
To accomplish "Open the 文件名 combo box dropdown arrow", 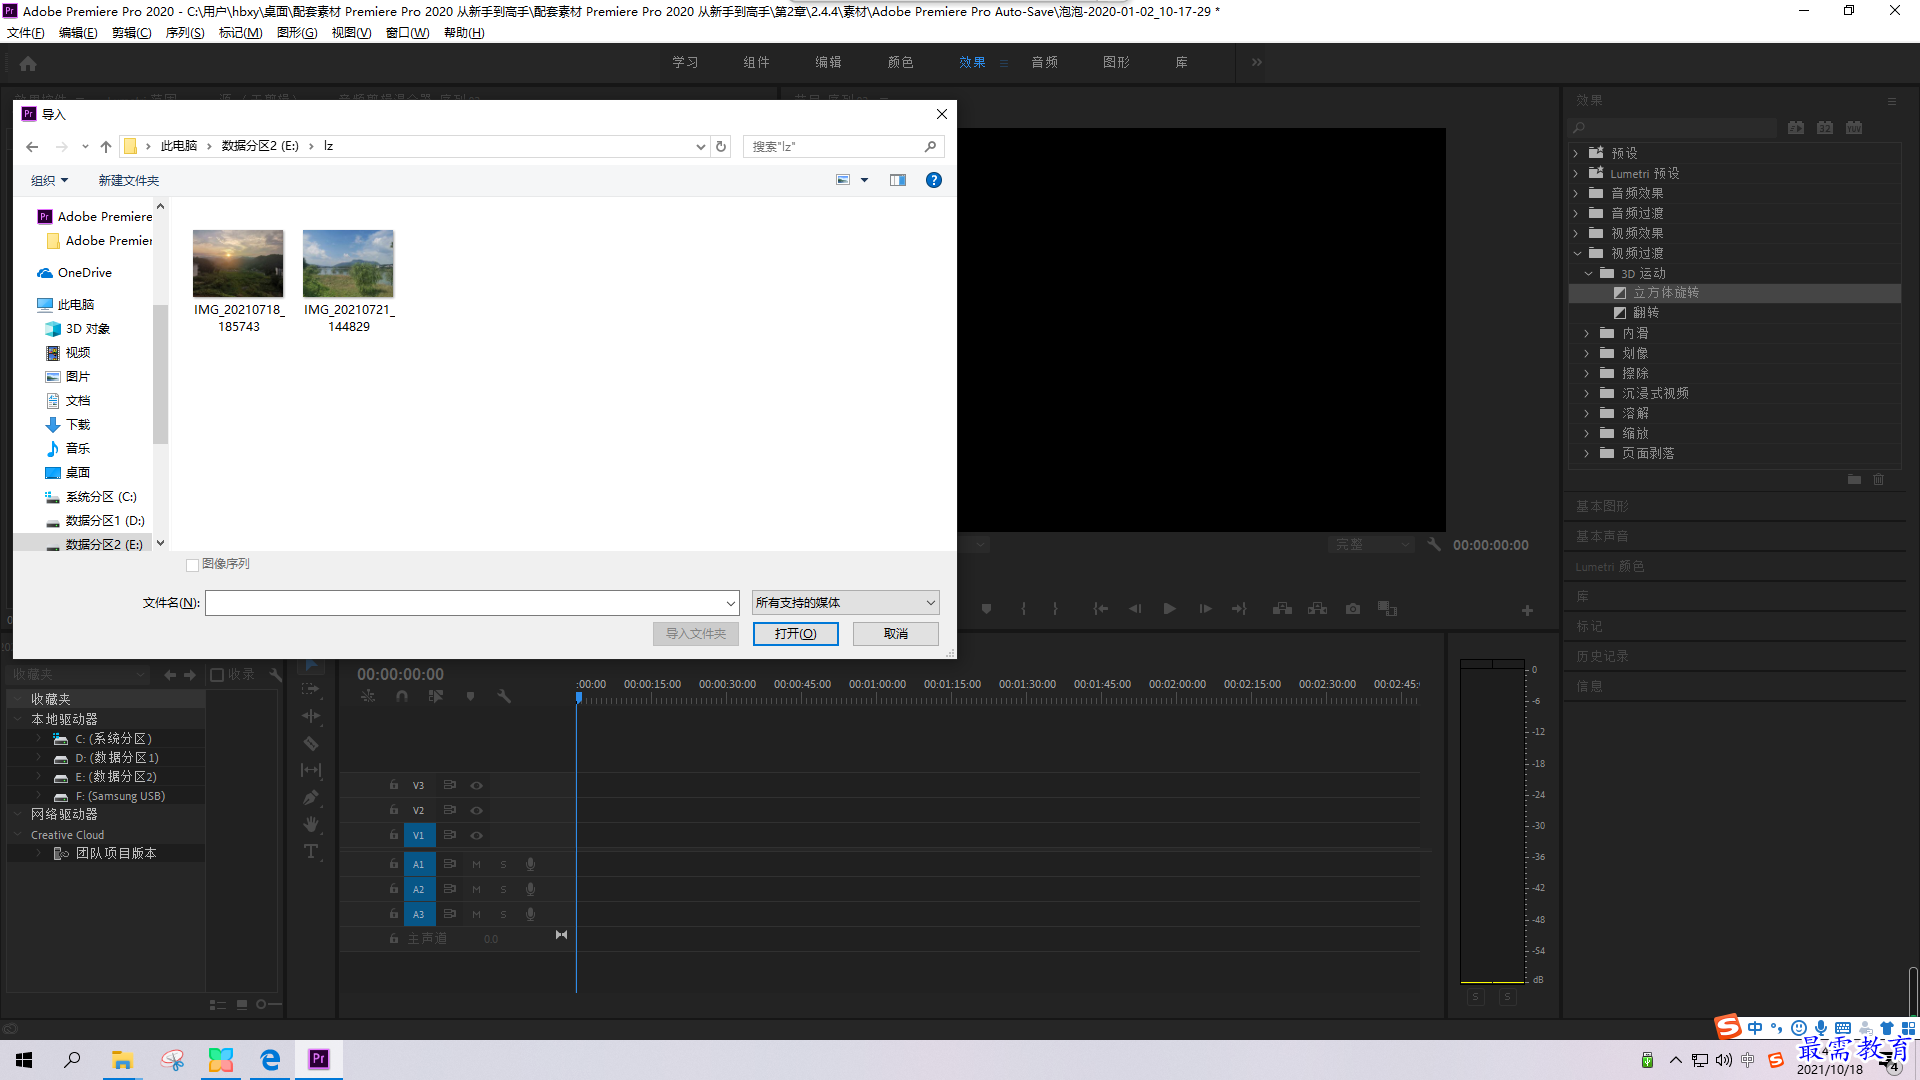I will [x=731, y=603].
